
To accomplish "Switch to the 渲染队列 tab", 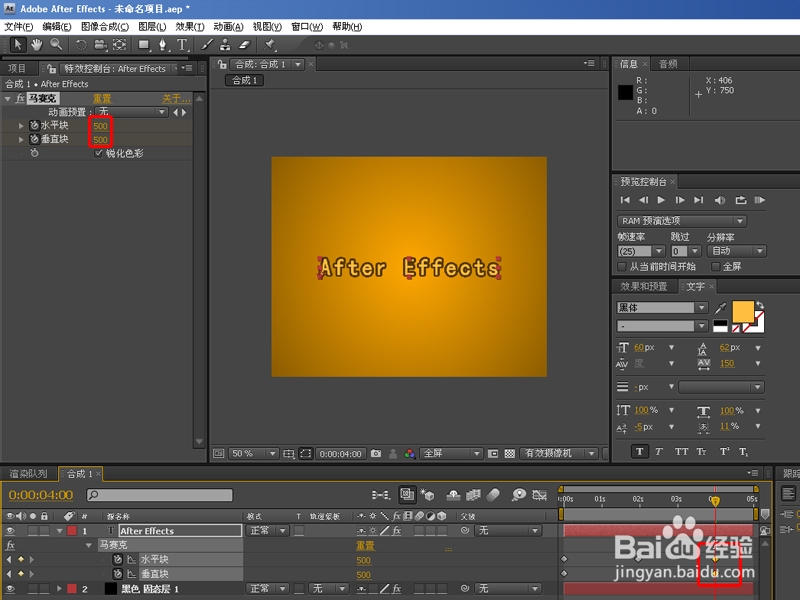I will tap(28, 473).
